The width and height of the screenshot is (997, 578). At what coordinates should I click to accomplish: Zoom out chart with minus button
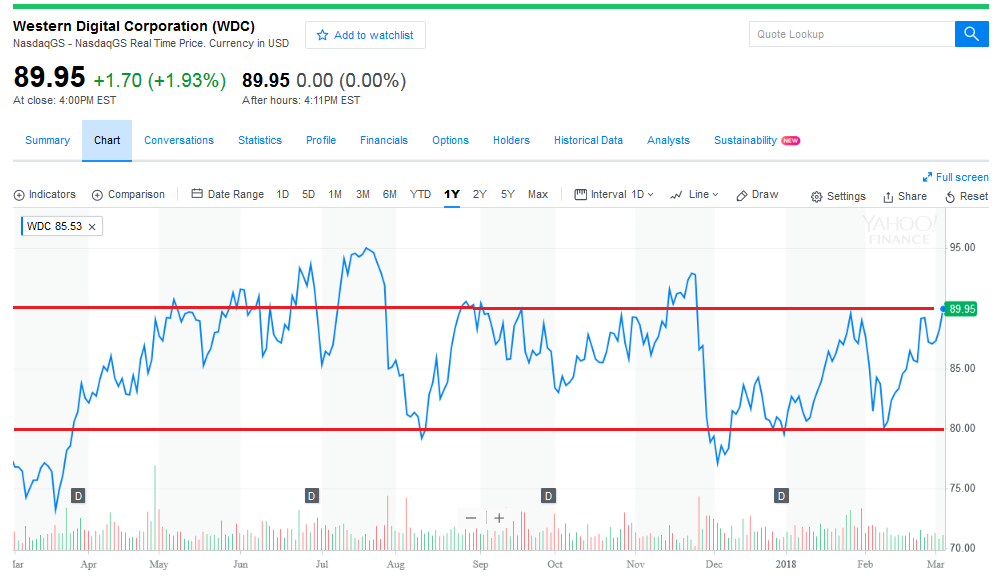tap(471, 518)
